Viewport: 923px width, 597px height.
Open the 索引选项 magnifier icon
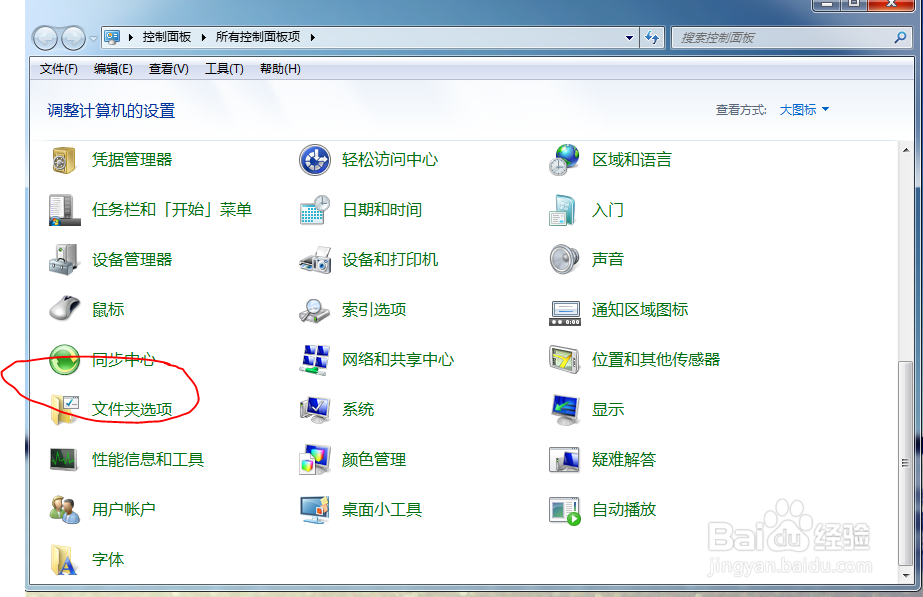pyautogui.click(x=315, y=310)
